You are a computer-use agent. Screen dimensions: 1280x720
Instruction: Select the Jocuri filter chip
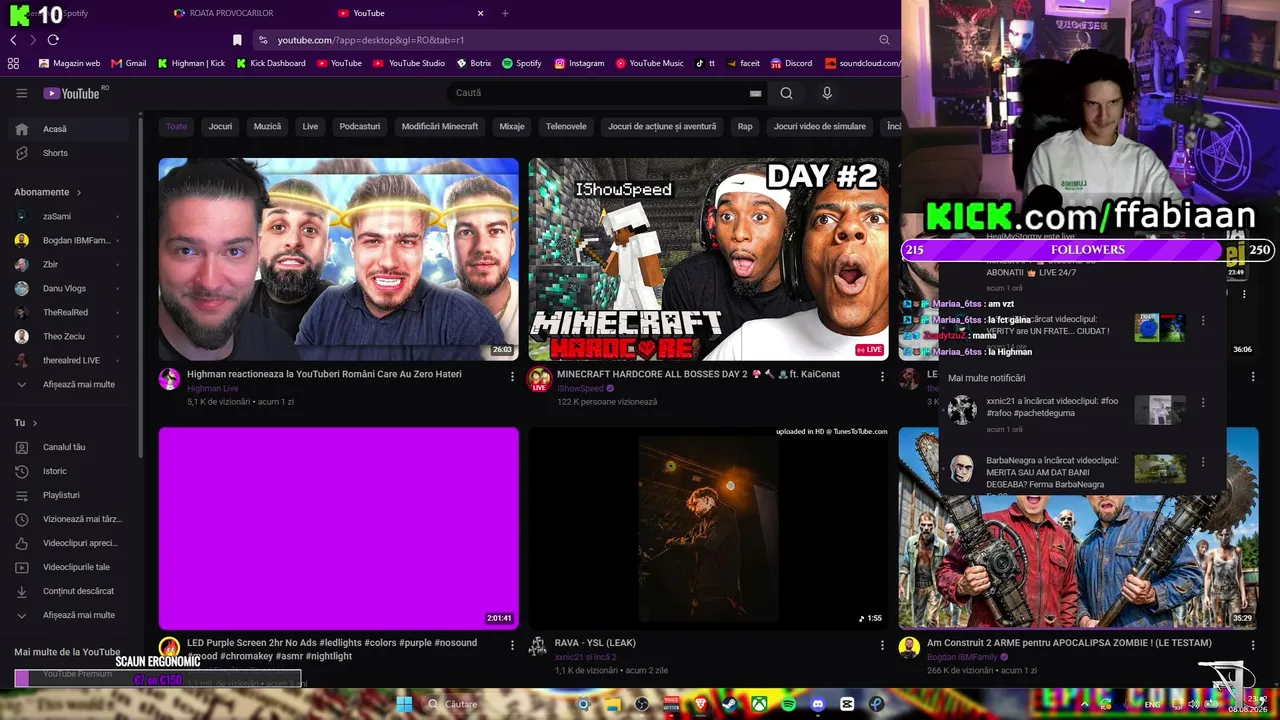click(x=220, y=127)
